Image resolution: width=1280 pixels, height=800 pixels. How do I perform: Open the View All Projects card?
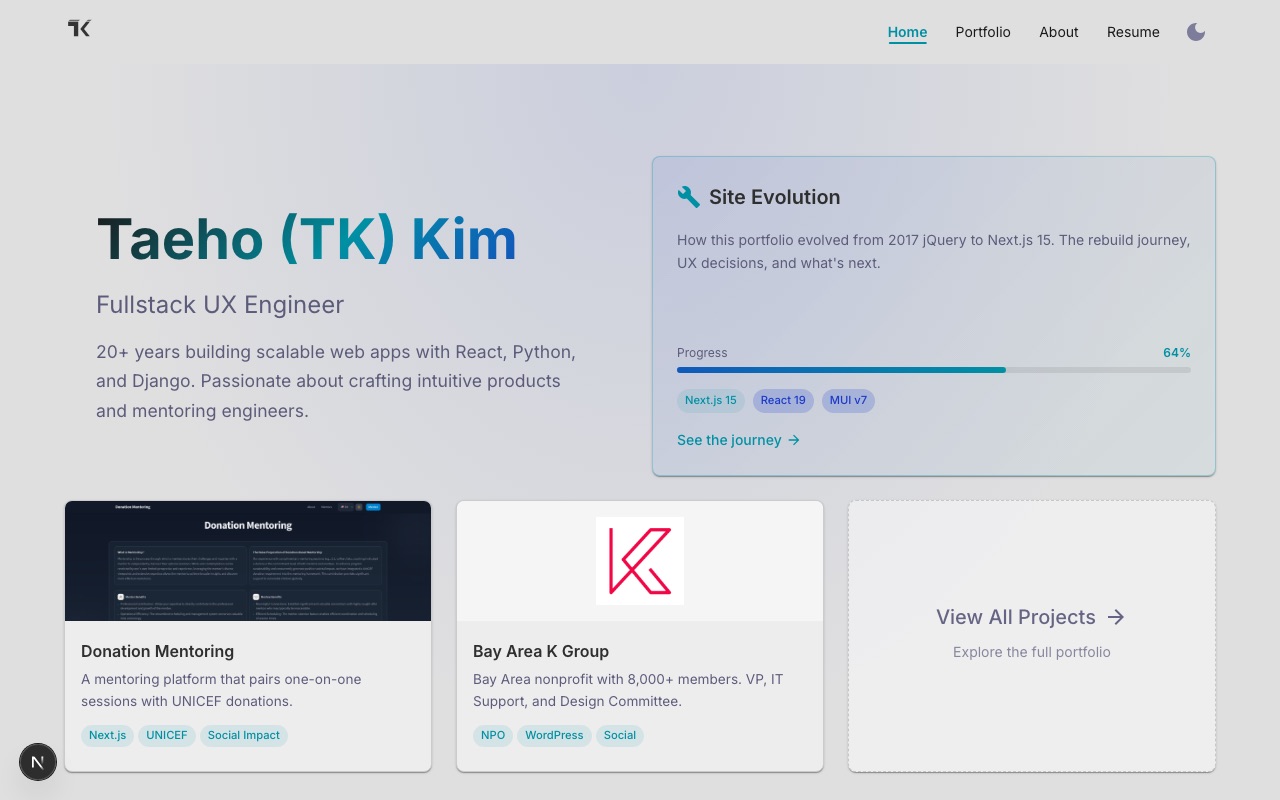coord(1032,636)
